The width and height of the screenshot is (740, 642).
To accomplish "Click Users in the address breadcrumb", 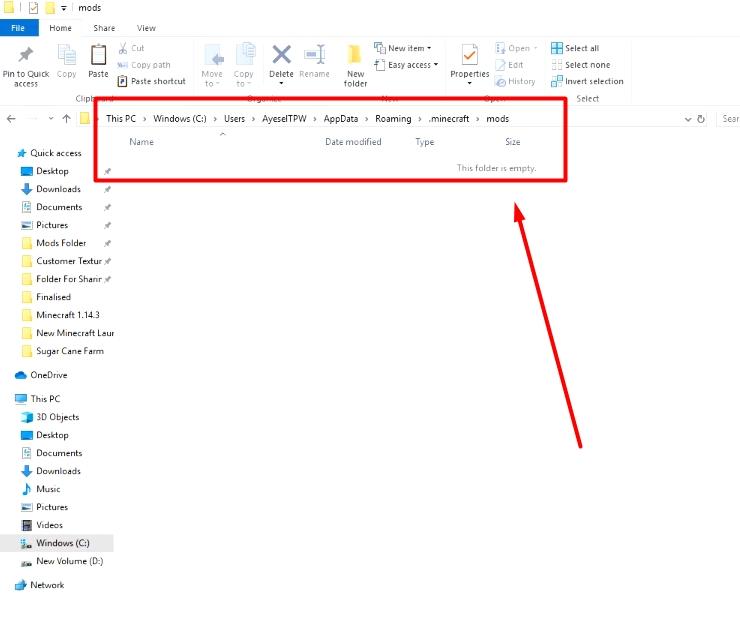I will point(235,119).
